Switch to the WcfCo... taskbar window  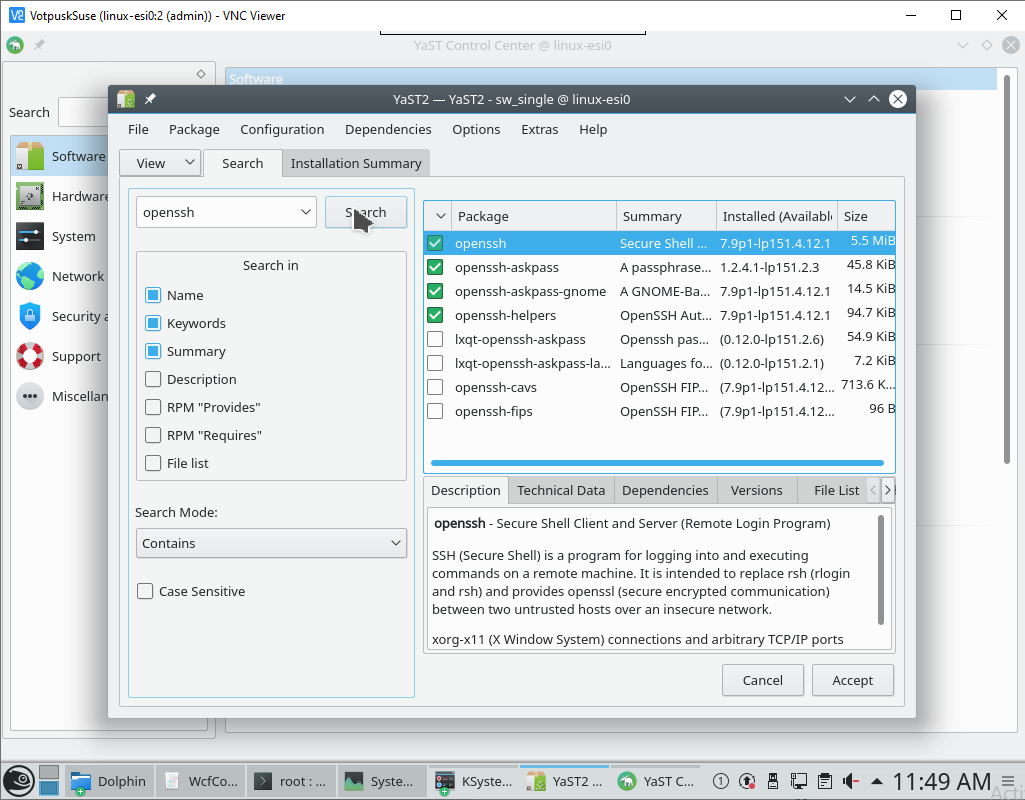point(200,781)
